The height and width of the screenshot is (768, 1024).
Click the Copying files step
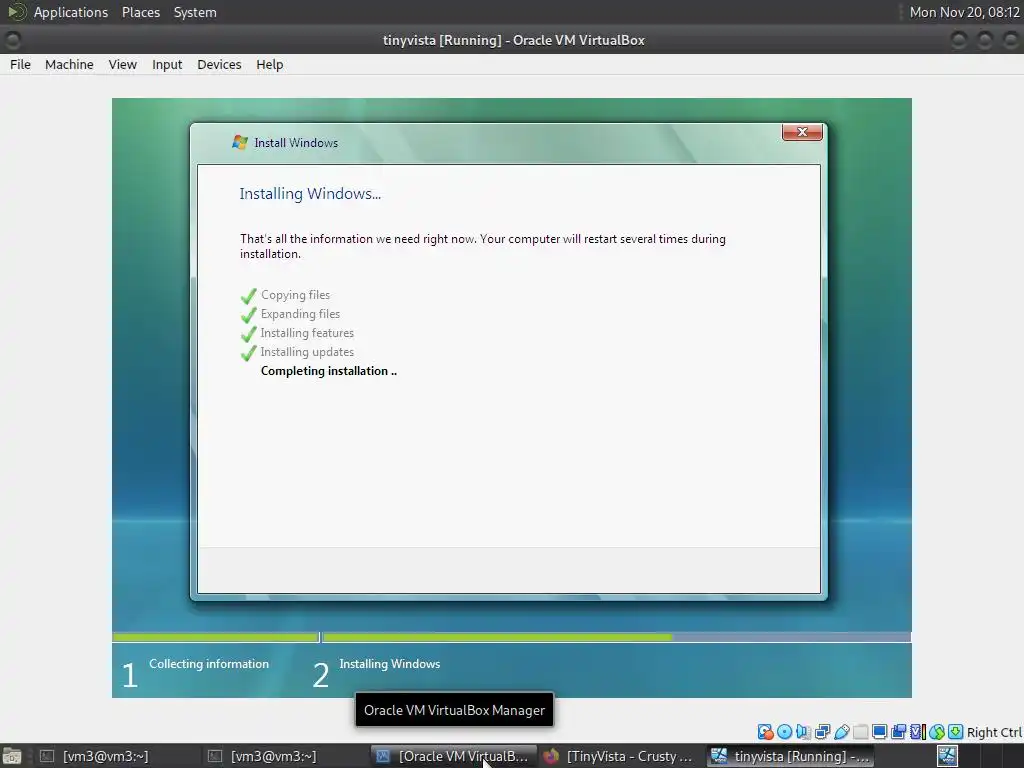(x=295, y=295)
